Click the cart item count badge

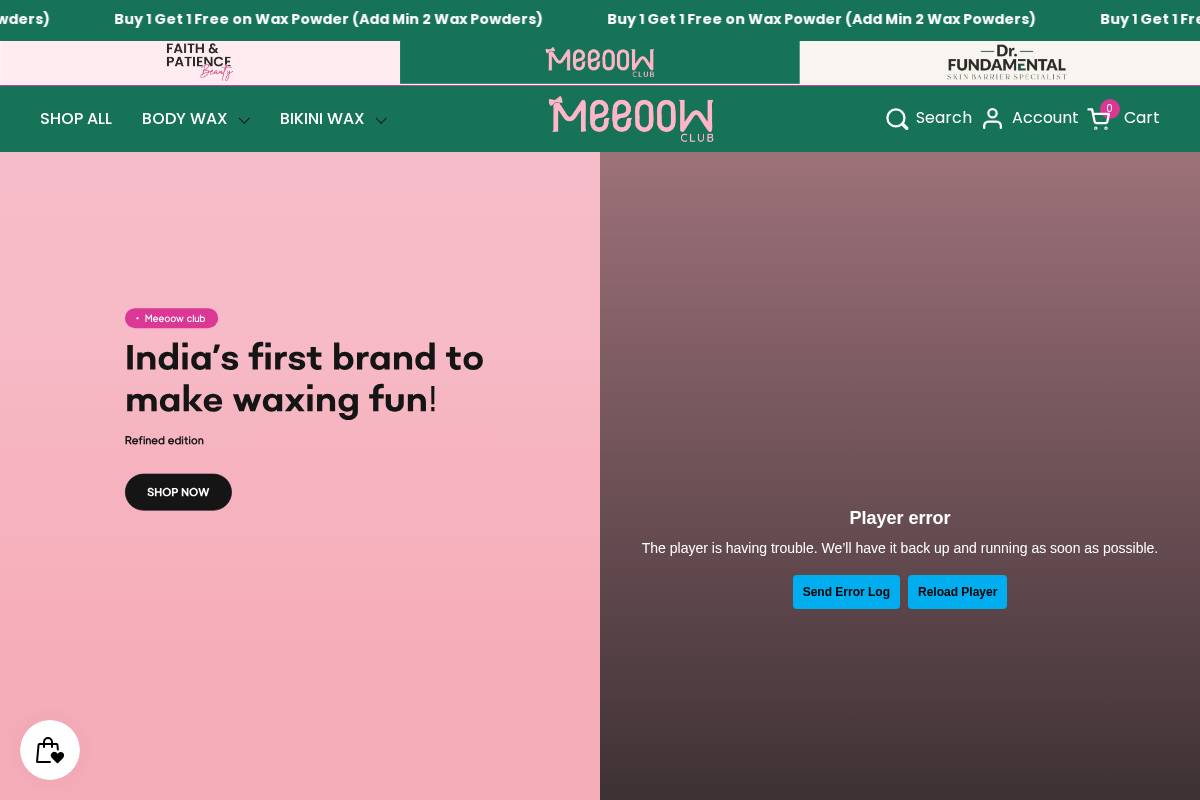tap(1109, 109)
